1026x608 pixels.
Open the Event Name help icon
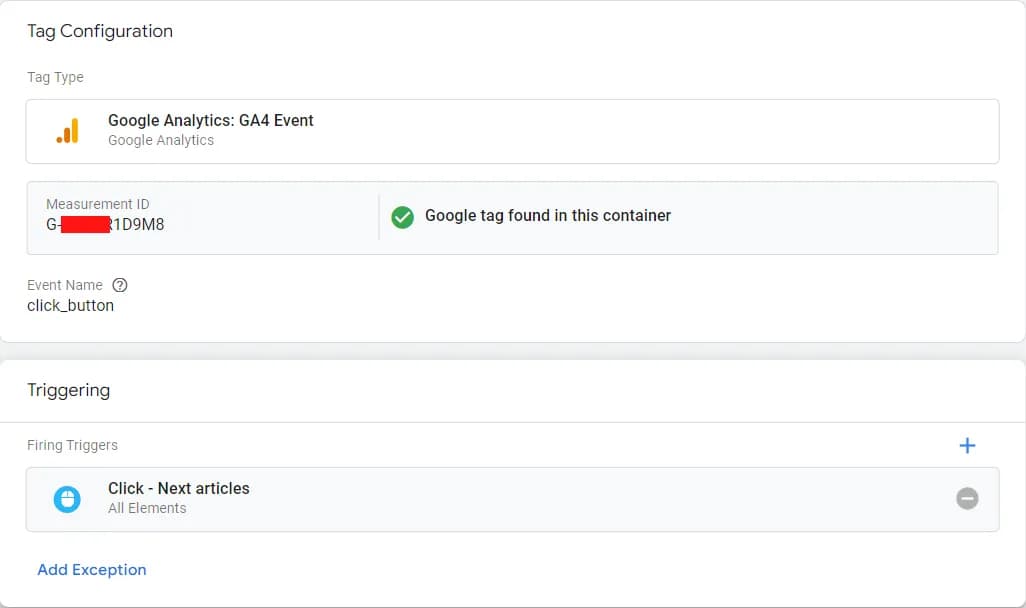tap(120, 285)
